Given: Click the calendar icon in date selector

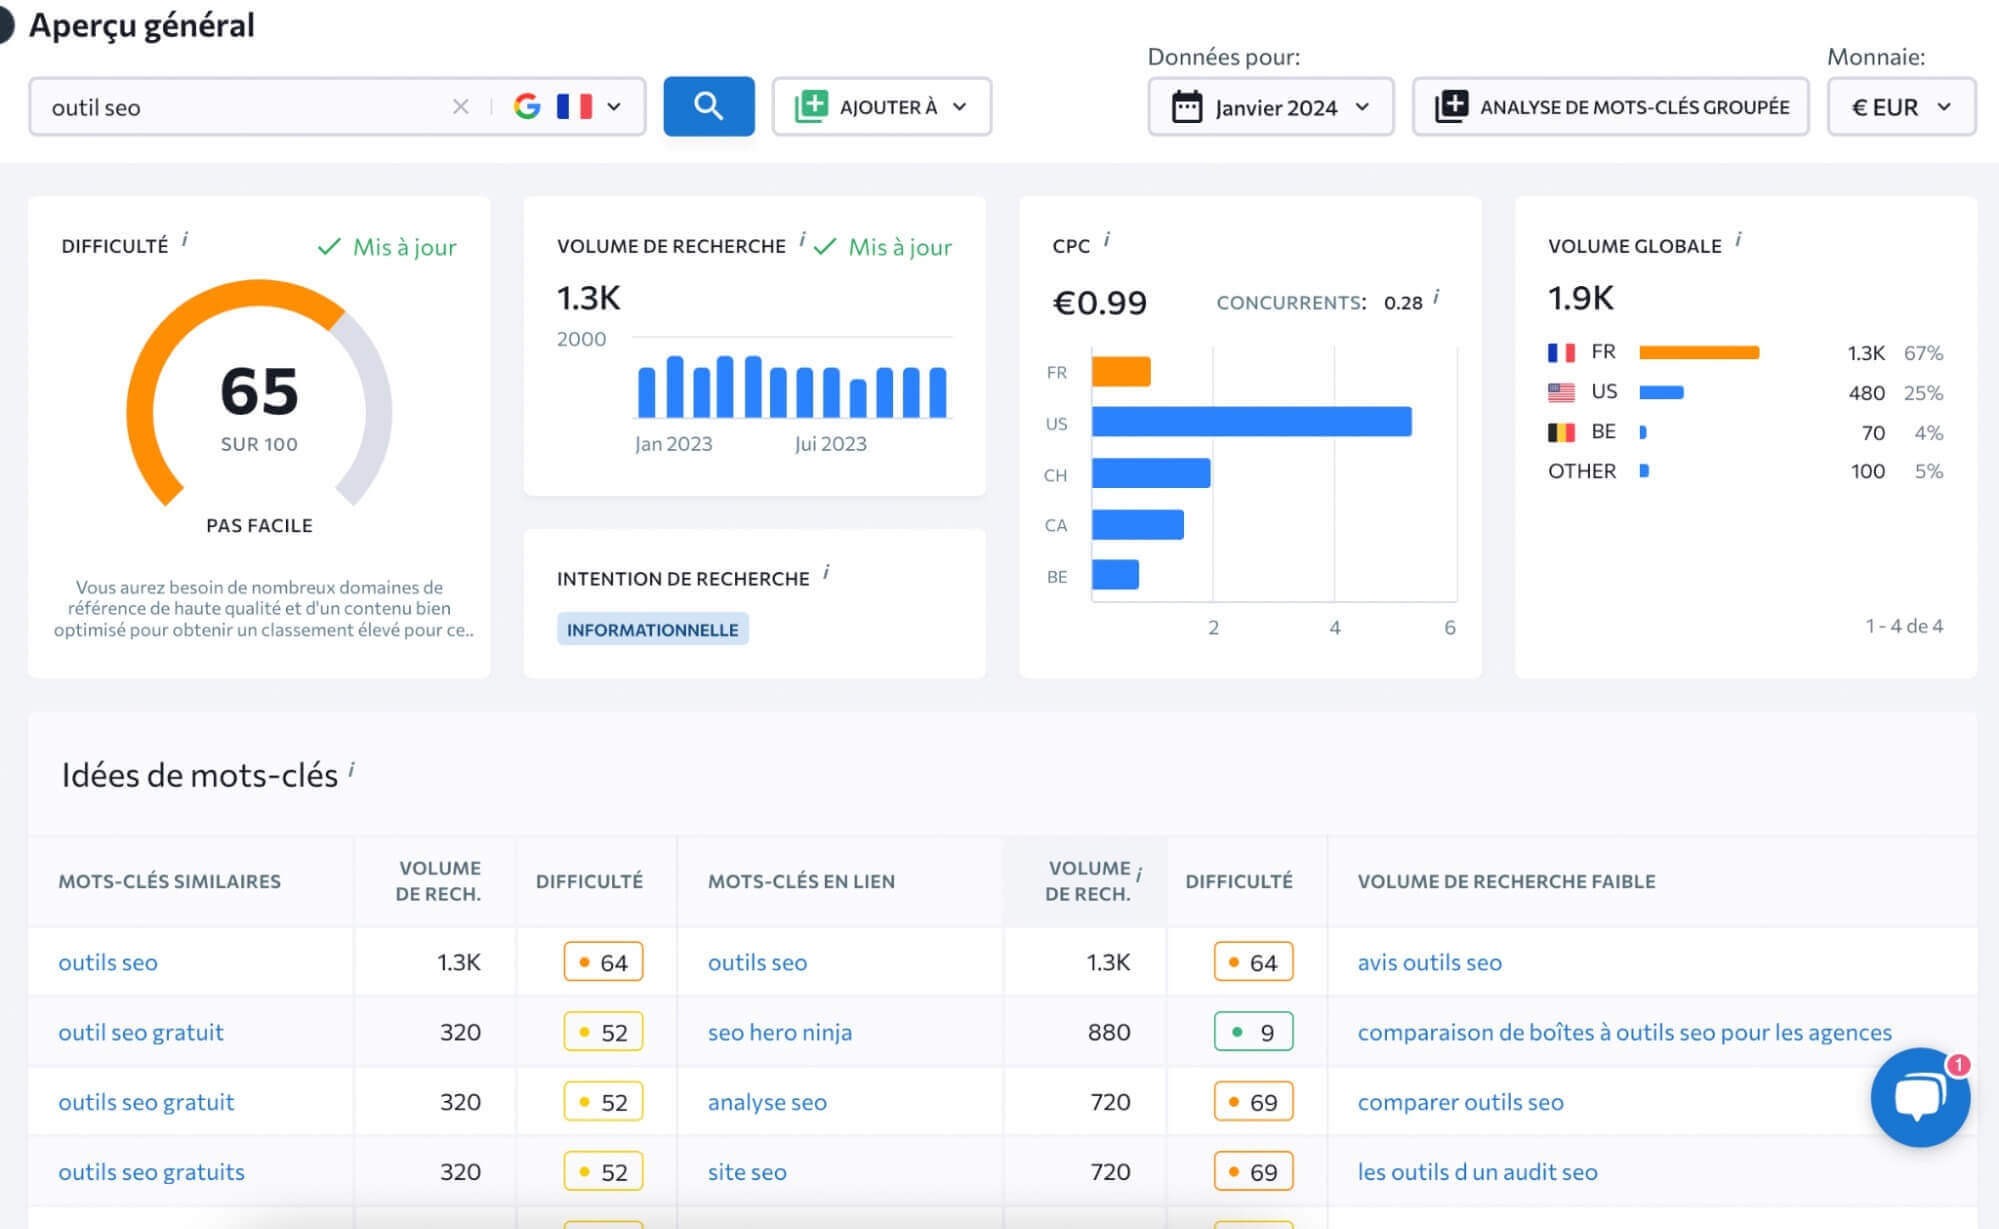Looking at the screenshot, I should (x=1187, y=107).
